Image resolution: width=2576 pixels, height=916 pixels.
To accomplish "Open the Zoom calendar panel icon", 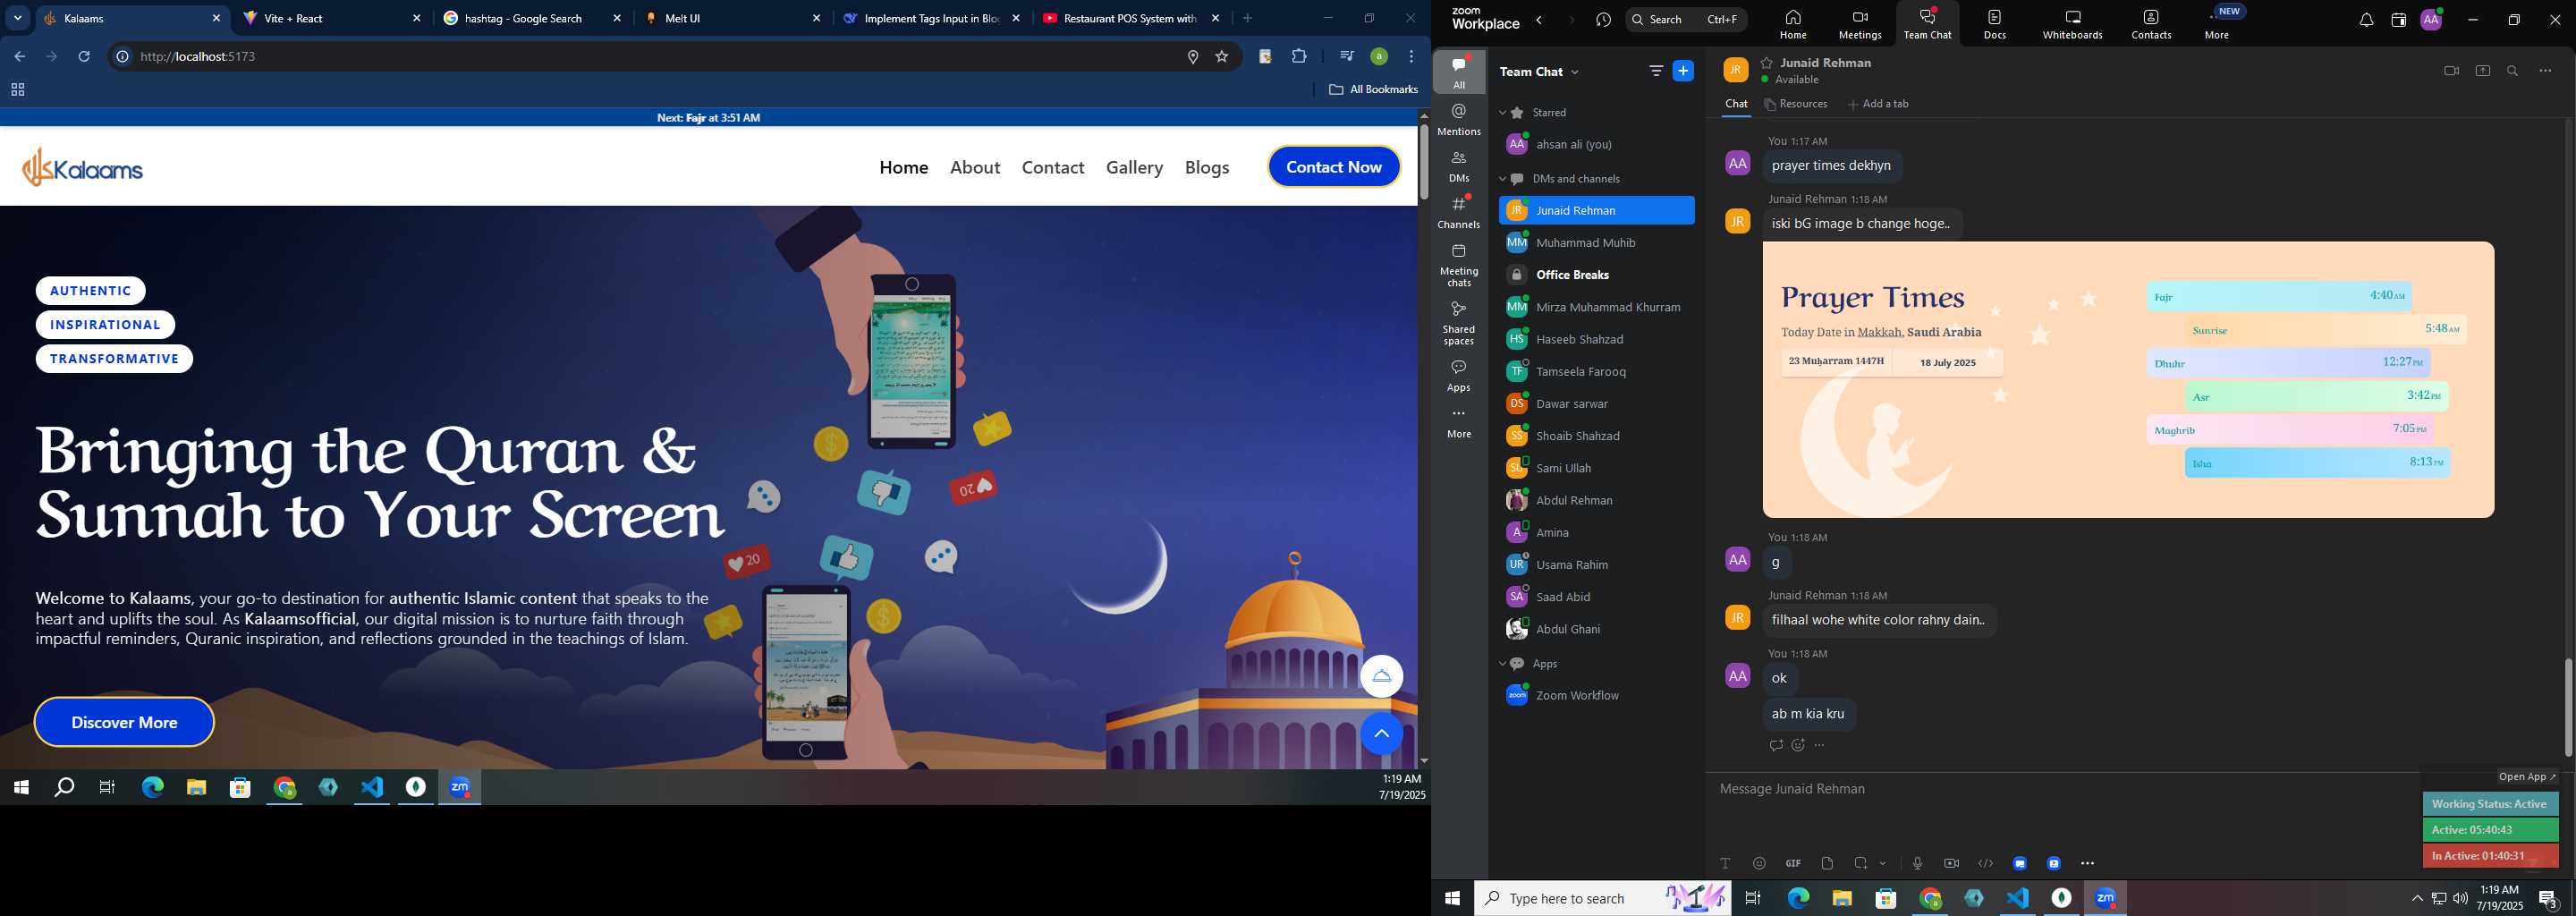I will (2398, 20).
